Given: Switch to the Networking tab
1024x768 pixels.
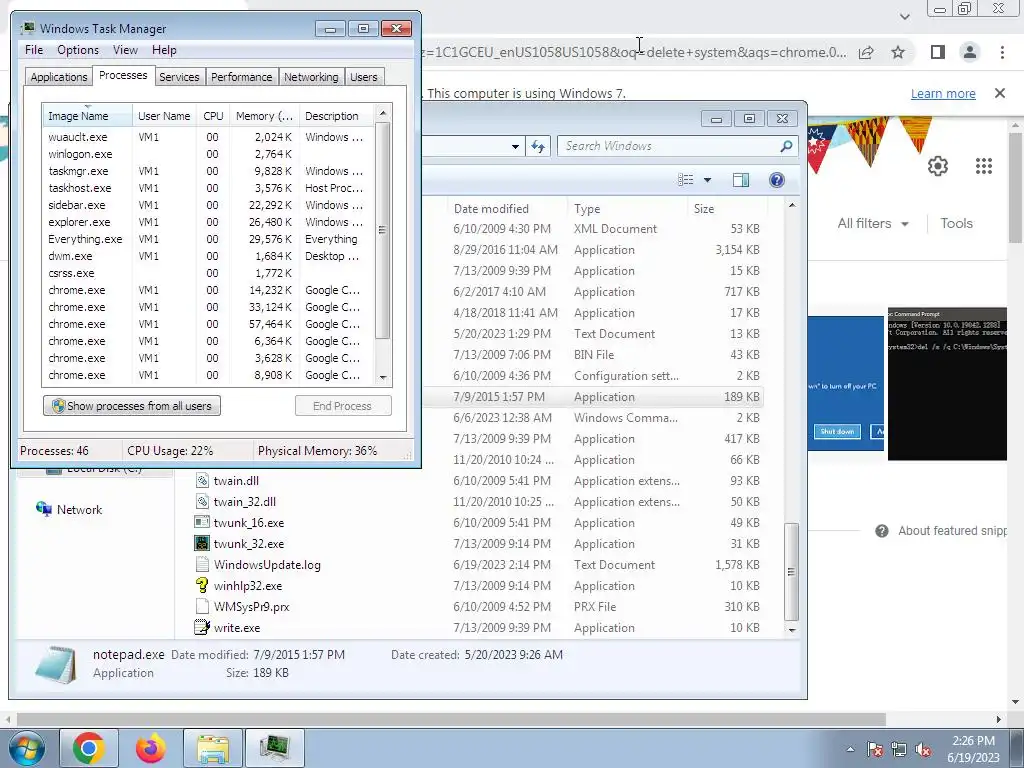Looking at the screenshot, I should [x=311, y=76].
